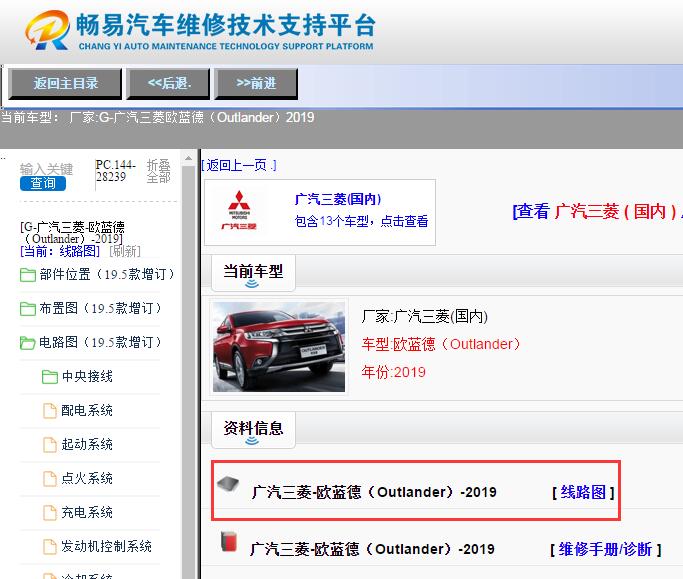The image size is (683, 579).
Task: Open the 发动机控制系统 entry
Action: (x=107, y=546)
